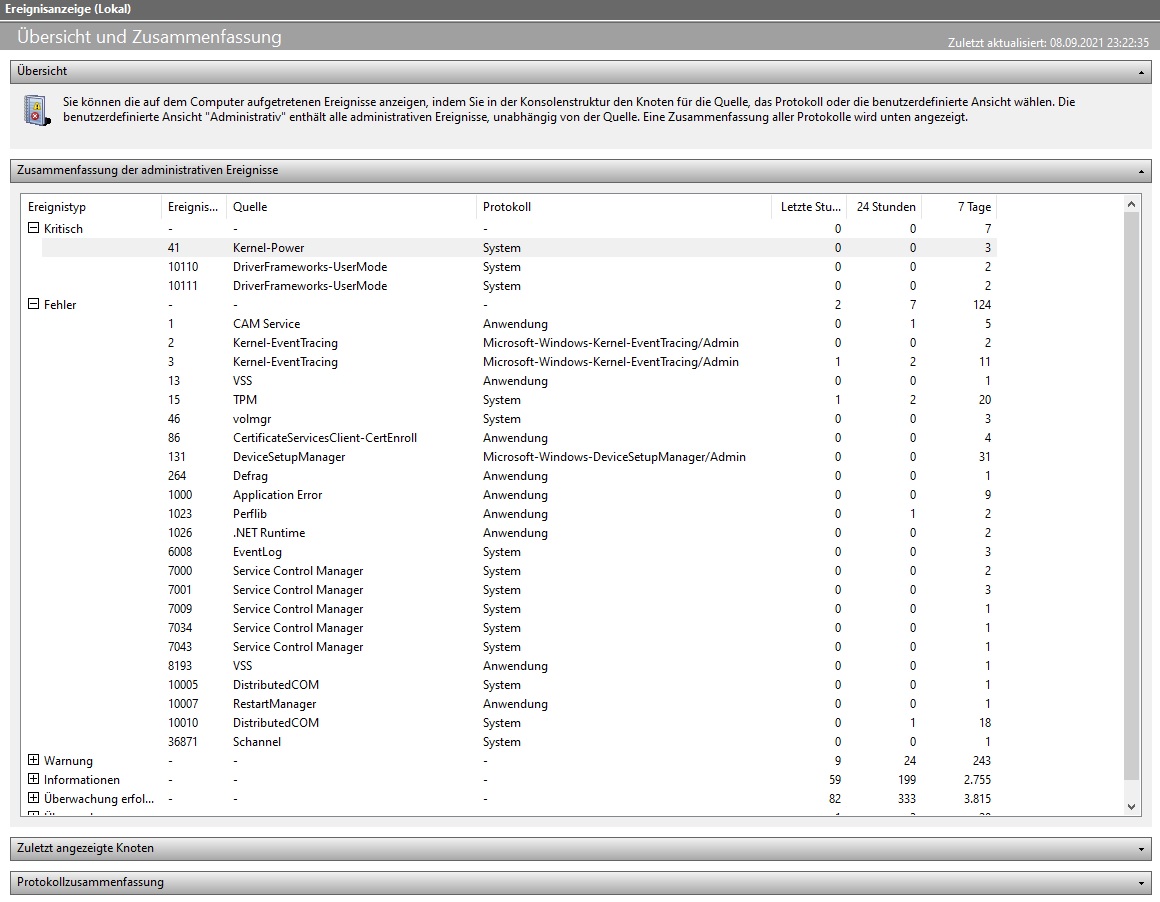Select Service Control Manager event 7034 row

519,627
